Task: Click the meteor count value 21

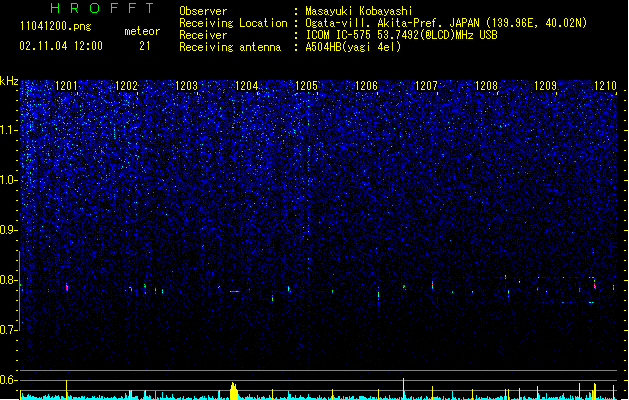Action: (145, 46)
